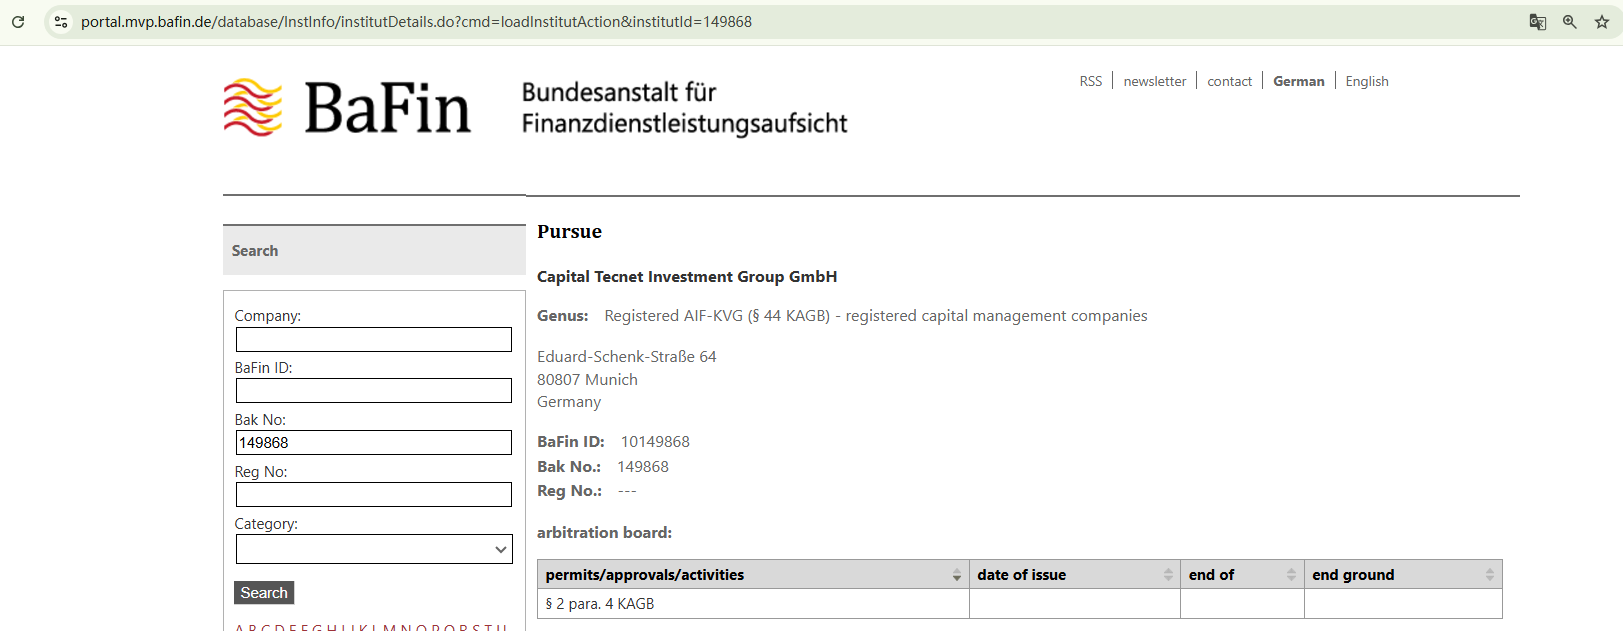Sort by end of column arrows
The height and width of the screenshot is (631, 1623).
pyautogui.click(x=1291, y=575)
